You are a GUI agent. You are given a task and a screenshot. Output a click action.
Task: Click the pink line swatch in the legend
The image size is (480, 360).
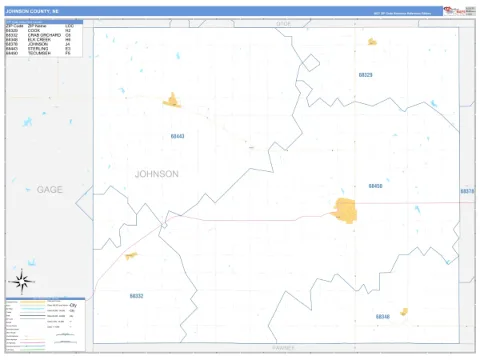[x=33, y=343]
